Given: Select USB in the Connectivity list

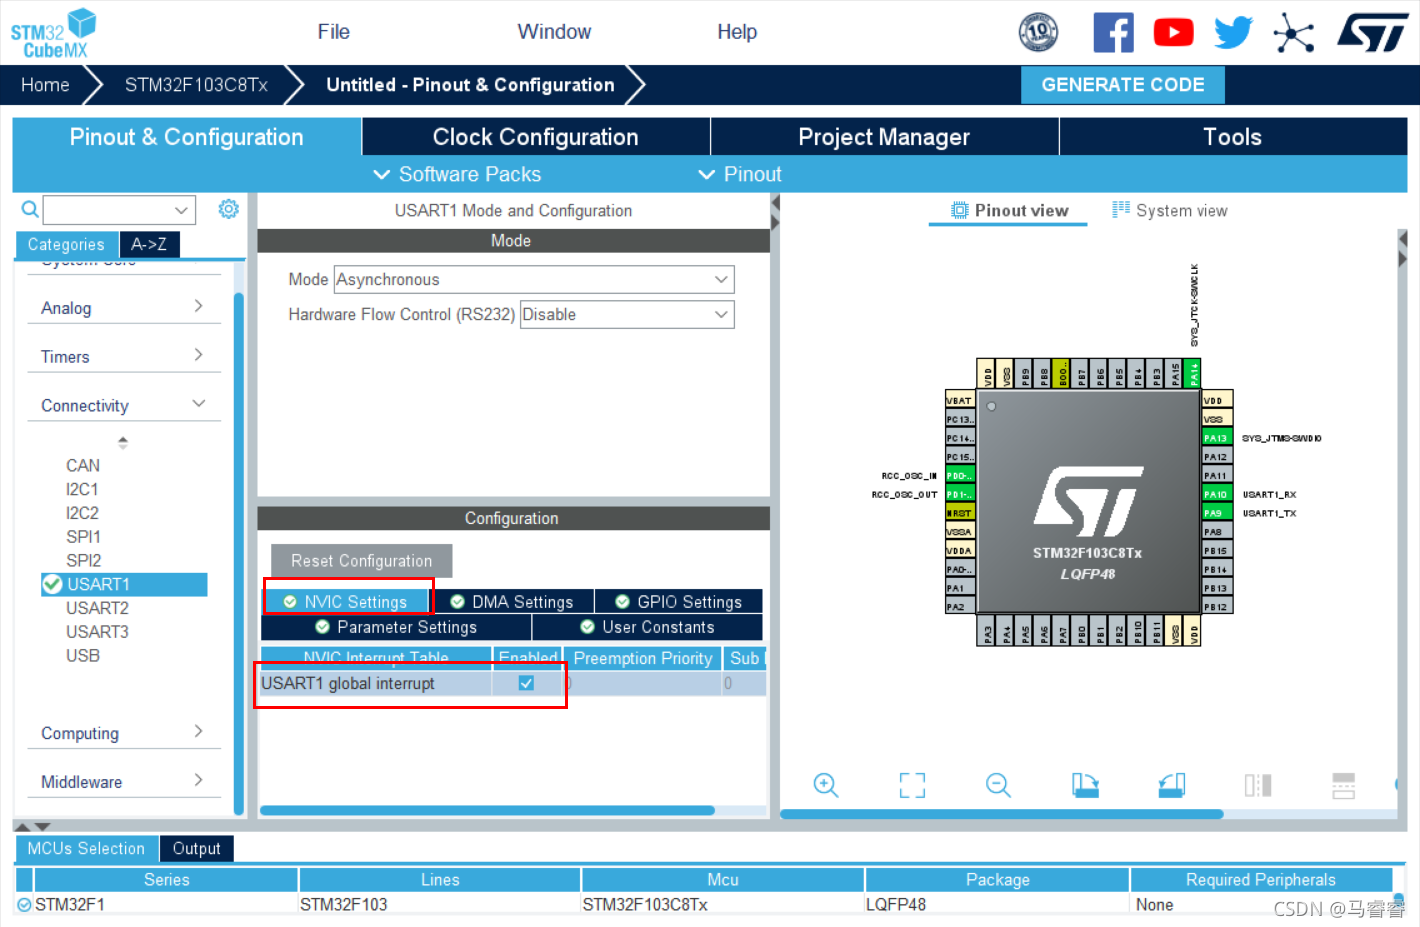Looking at the screenshot, I should point(83,656).
